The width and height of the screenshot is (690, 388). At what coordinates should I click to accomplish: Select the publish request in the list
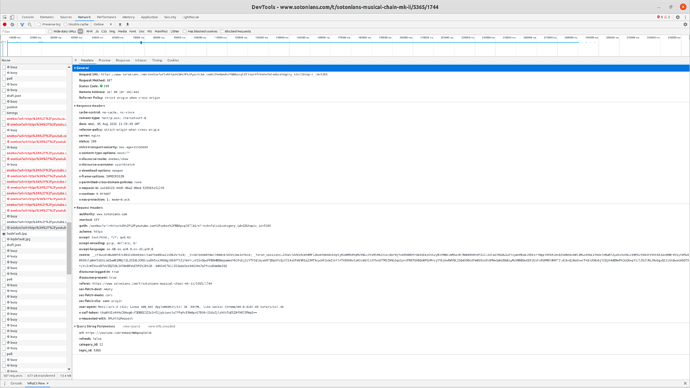[12, 107]
